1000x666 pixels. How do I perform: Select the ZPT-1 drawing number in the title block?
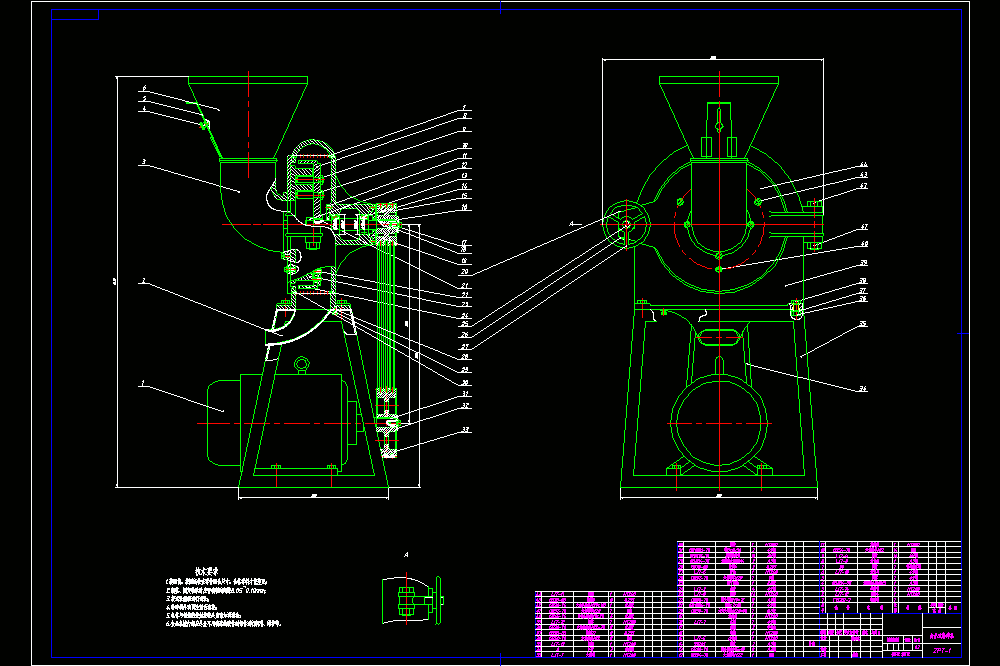(x=941, y=651)
